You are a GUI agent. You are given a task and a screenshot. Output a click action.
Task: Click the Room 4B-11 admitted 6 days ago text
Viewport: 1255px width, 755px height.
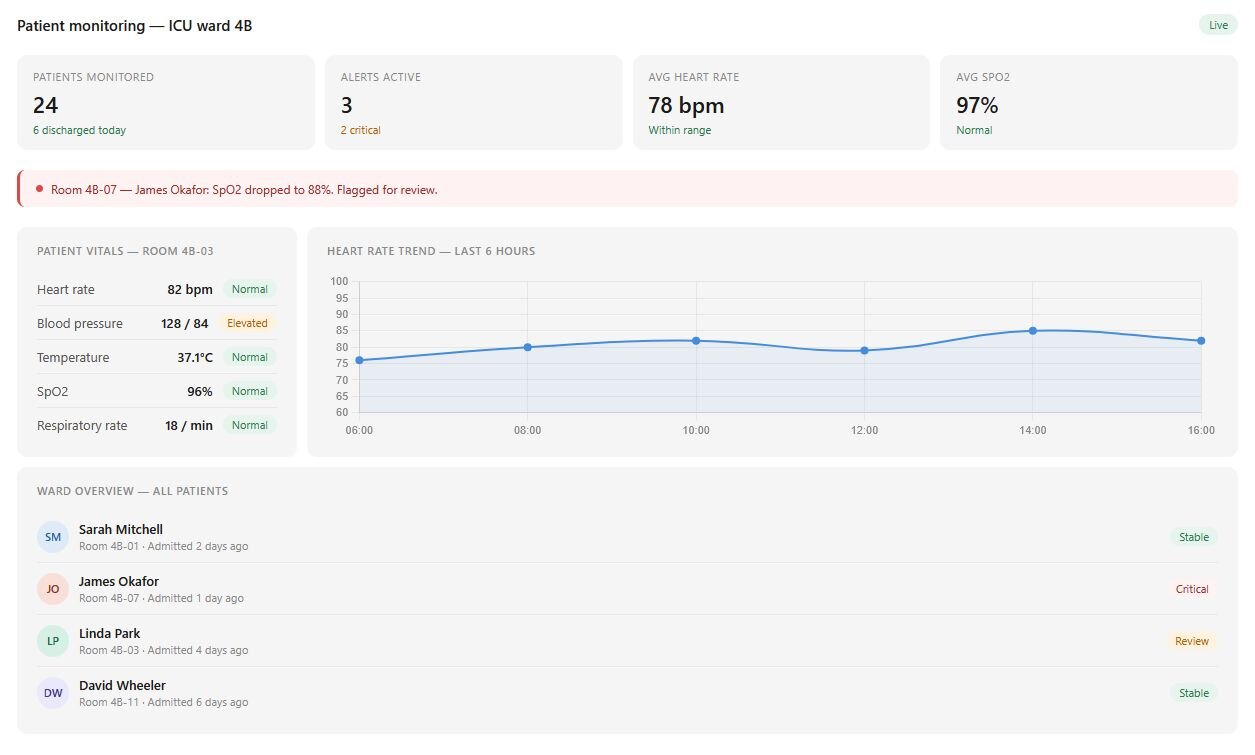164,702
